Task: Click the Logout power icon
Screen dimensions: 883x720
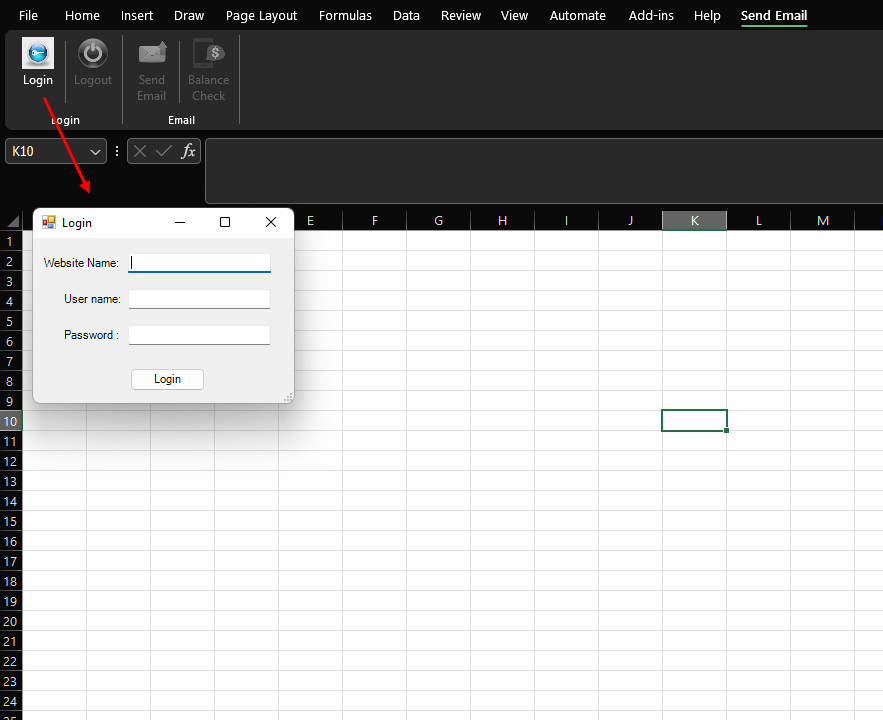Action: pyautogui.click(x=93, y=54)
